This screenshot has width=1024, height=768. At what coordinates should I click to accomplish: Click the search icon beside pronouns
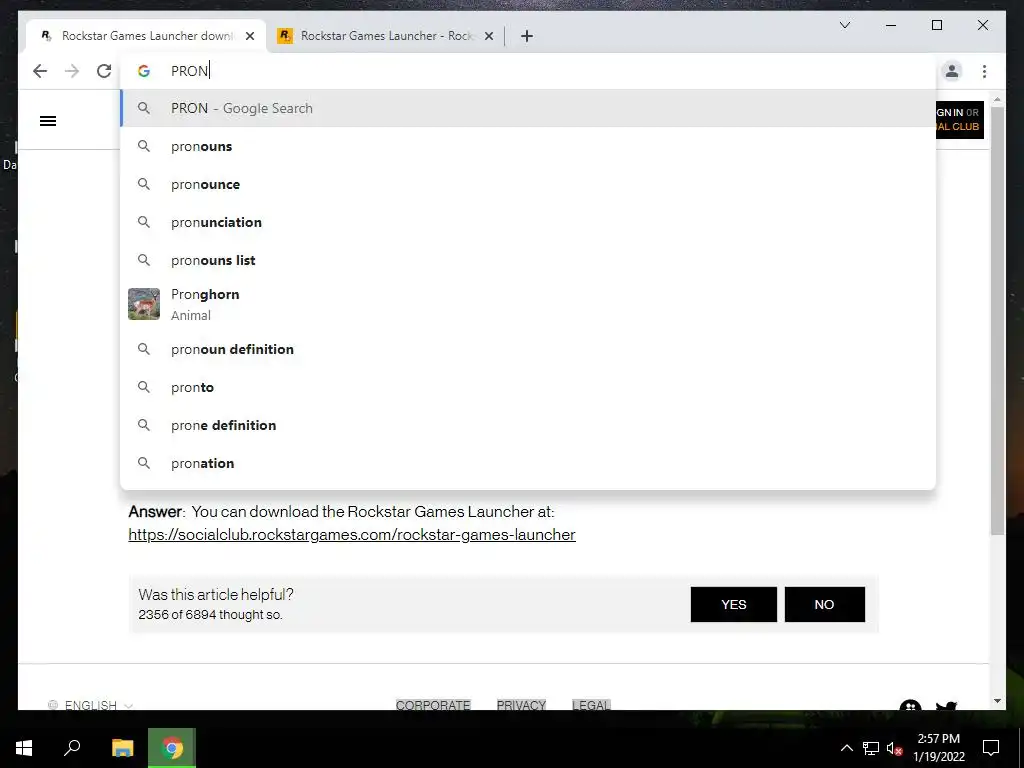(144, 146)
